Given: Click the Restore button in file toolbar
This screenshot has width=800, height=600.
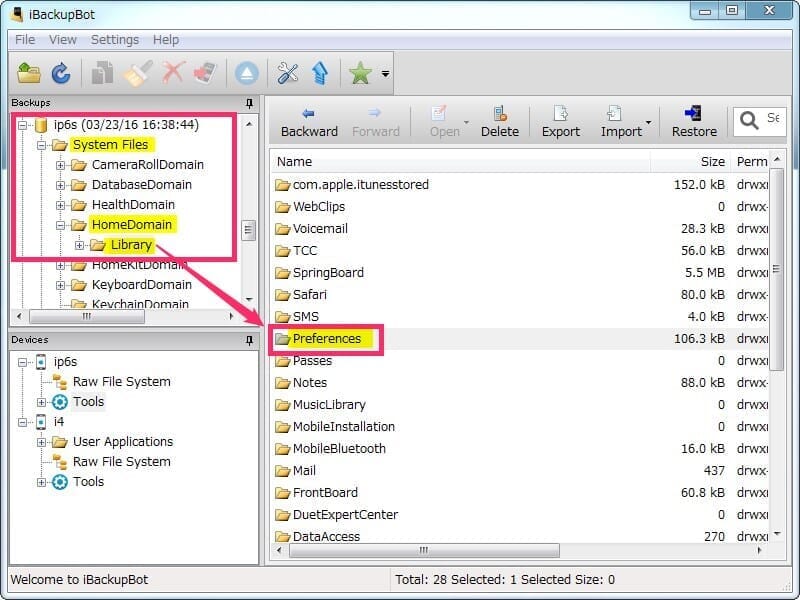Looking at the screenshot, I should (694, 121).
